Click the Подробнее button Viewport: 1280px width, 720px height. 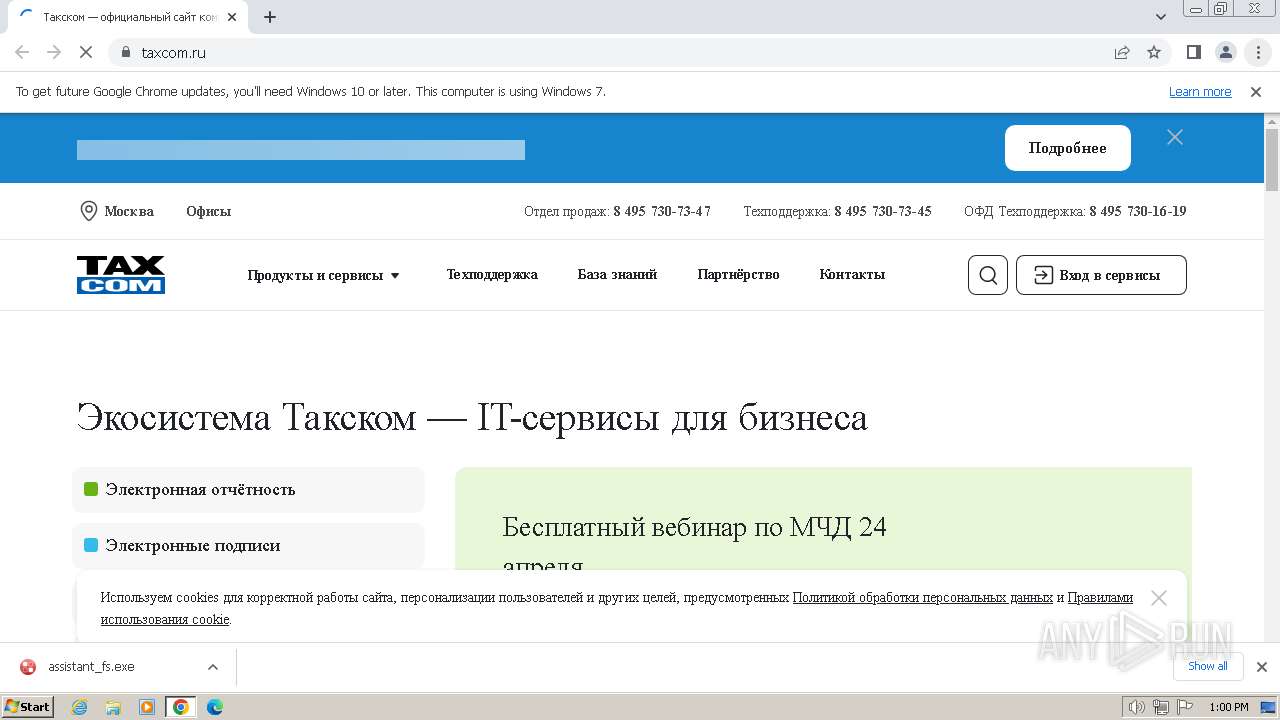(x=1068, y=148)
